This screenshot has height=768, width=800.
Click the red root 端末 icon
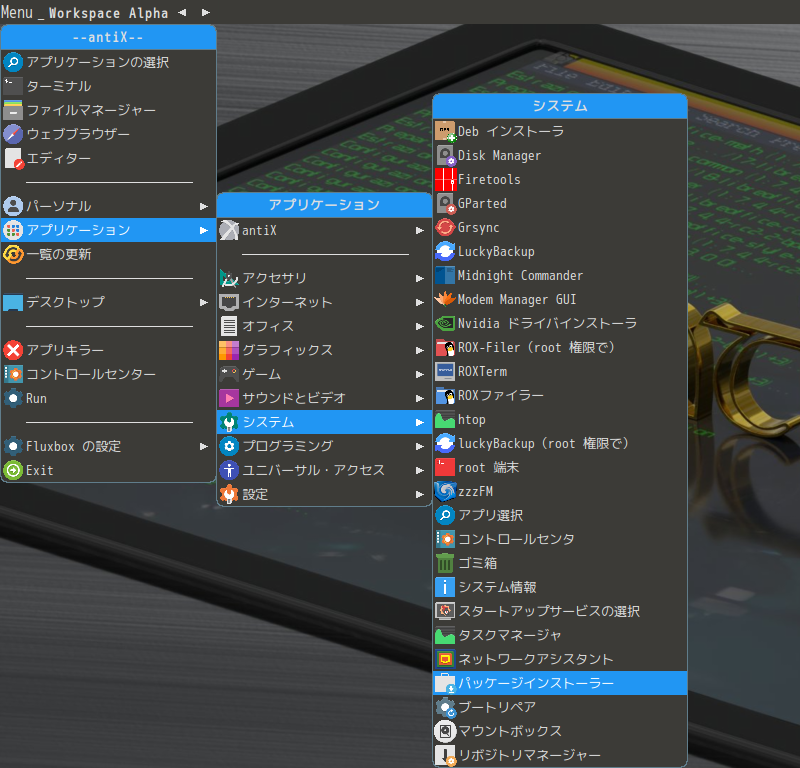click(445, 467)
